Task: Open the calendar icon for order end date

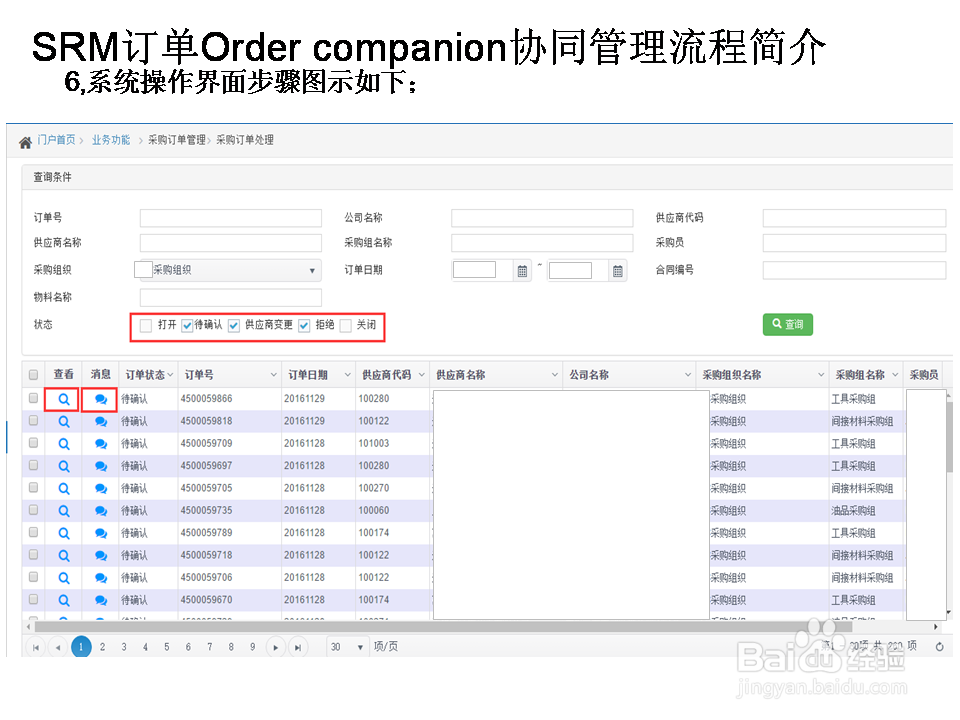Action: pyautogui.click(x=619, y=269)
